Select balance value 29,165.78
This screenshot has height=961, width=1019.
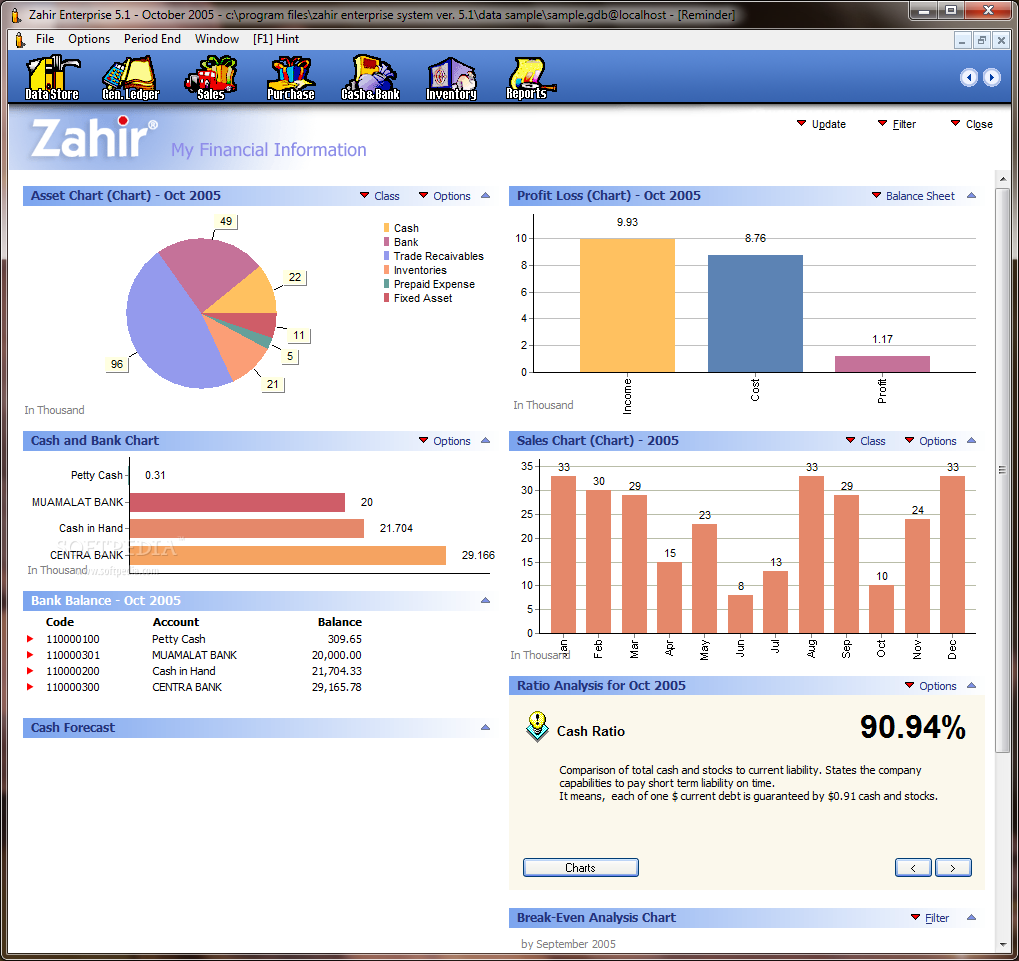337,687
